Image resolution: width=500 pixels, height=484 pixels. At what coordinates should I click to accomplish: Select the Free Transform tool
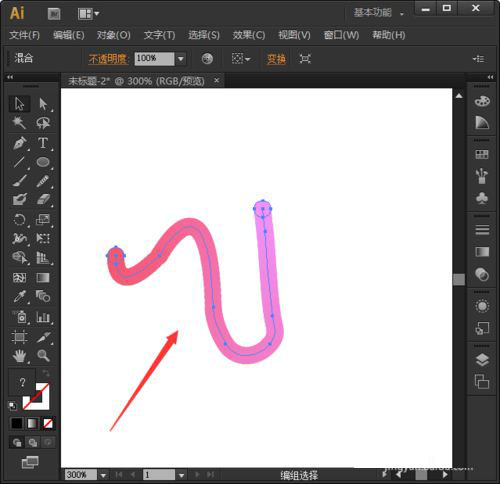43,238
